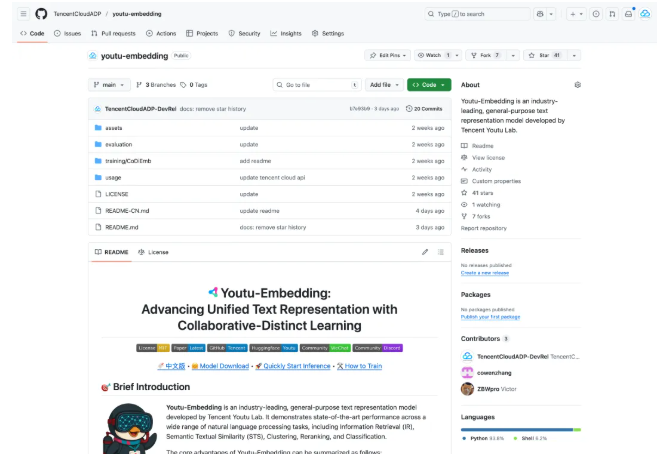Open the assets folder

pos(113,128)
